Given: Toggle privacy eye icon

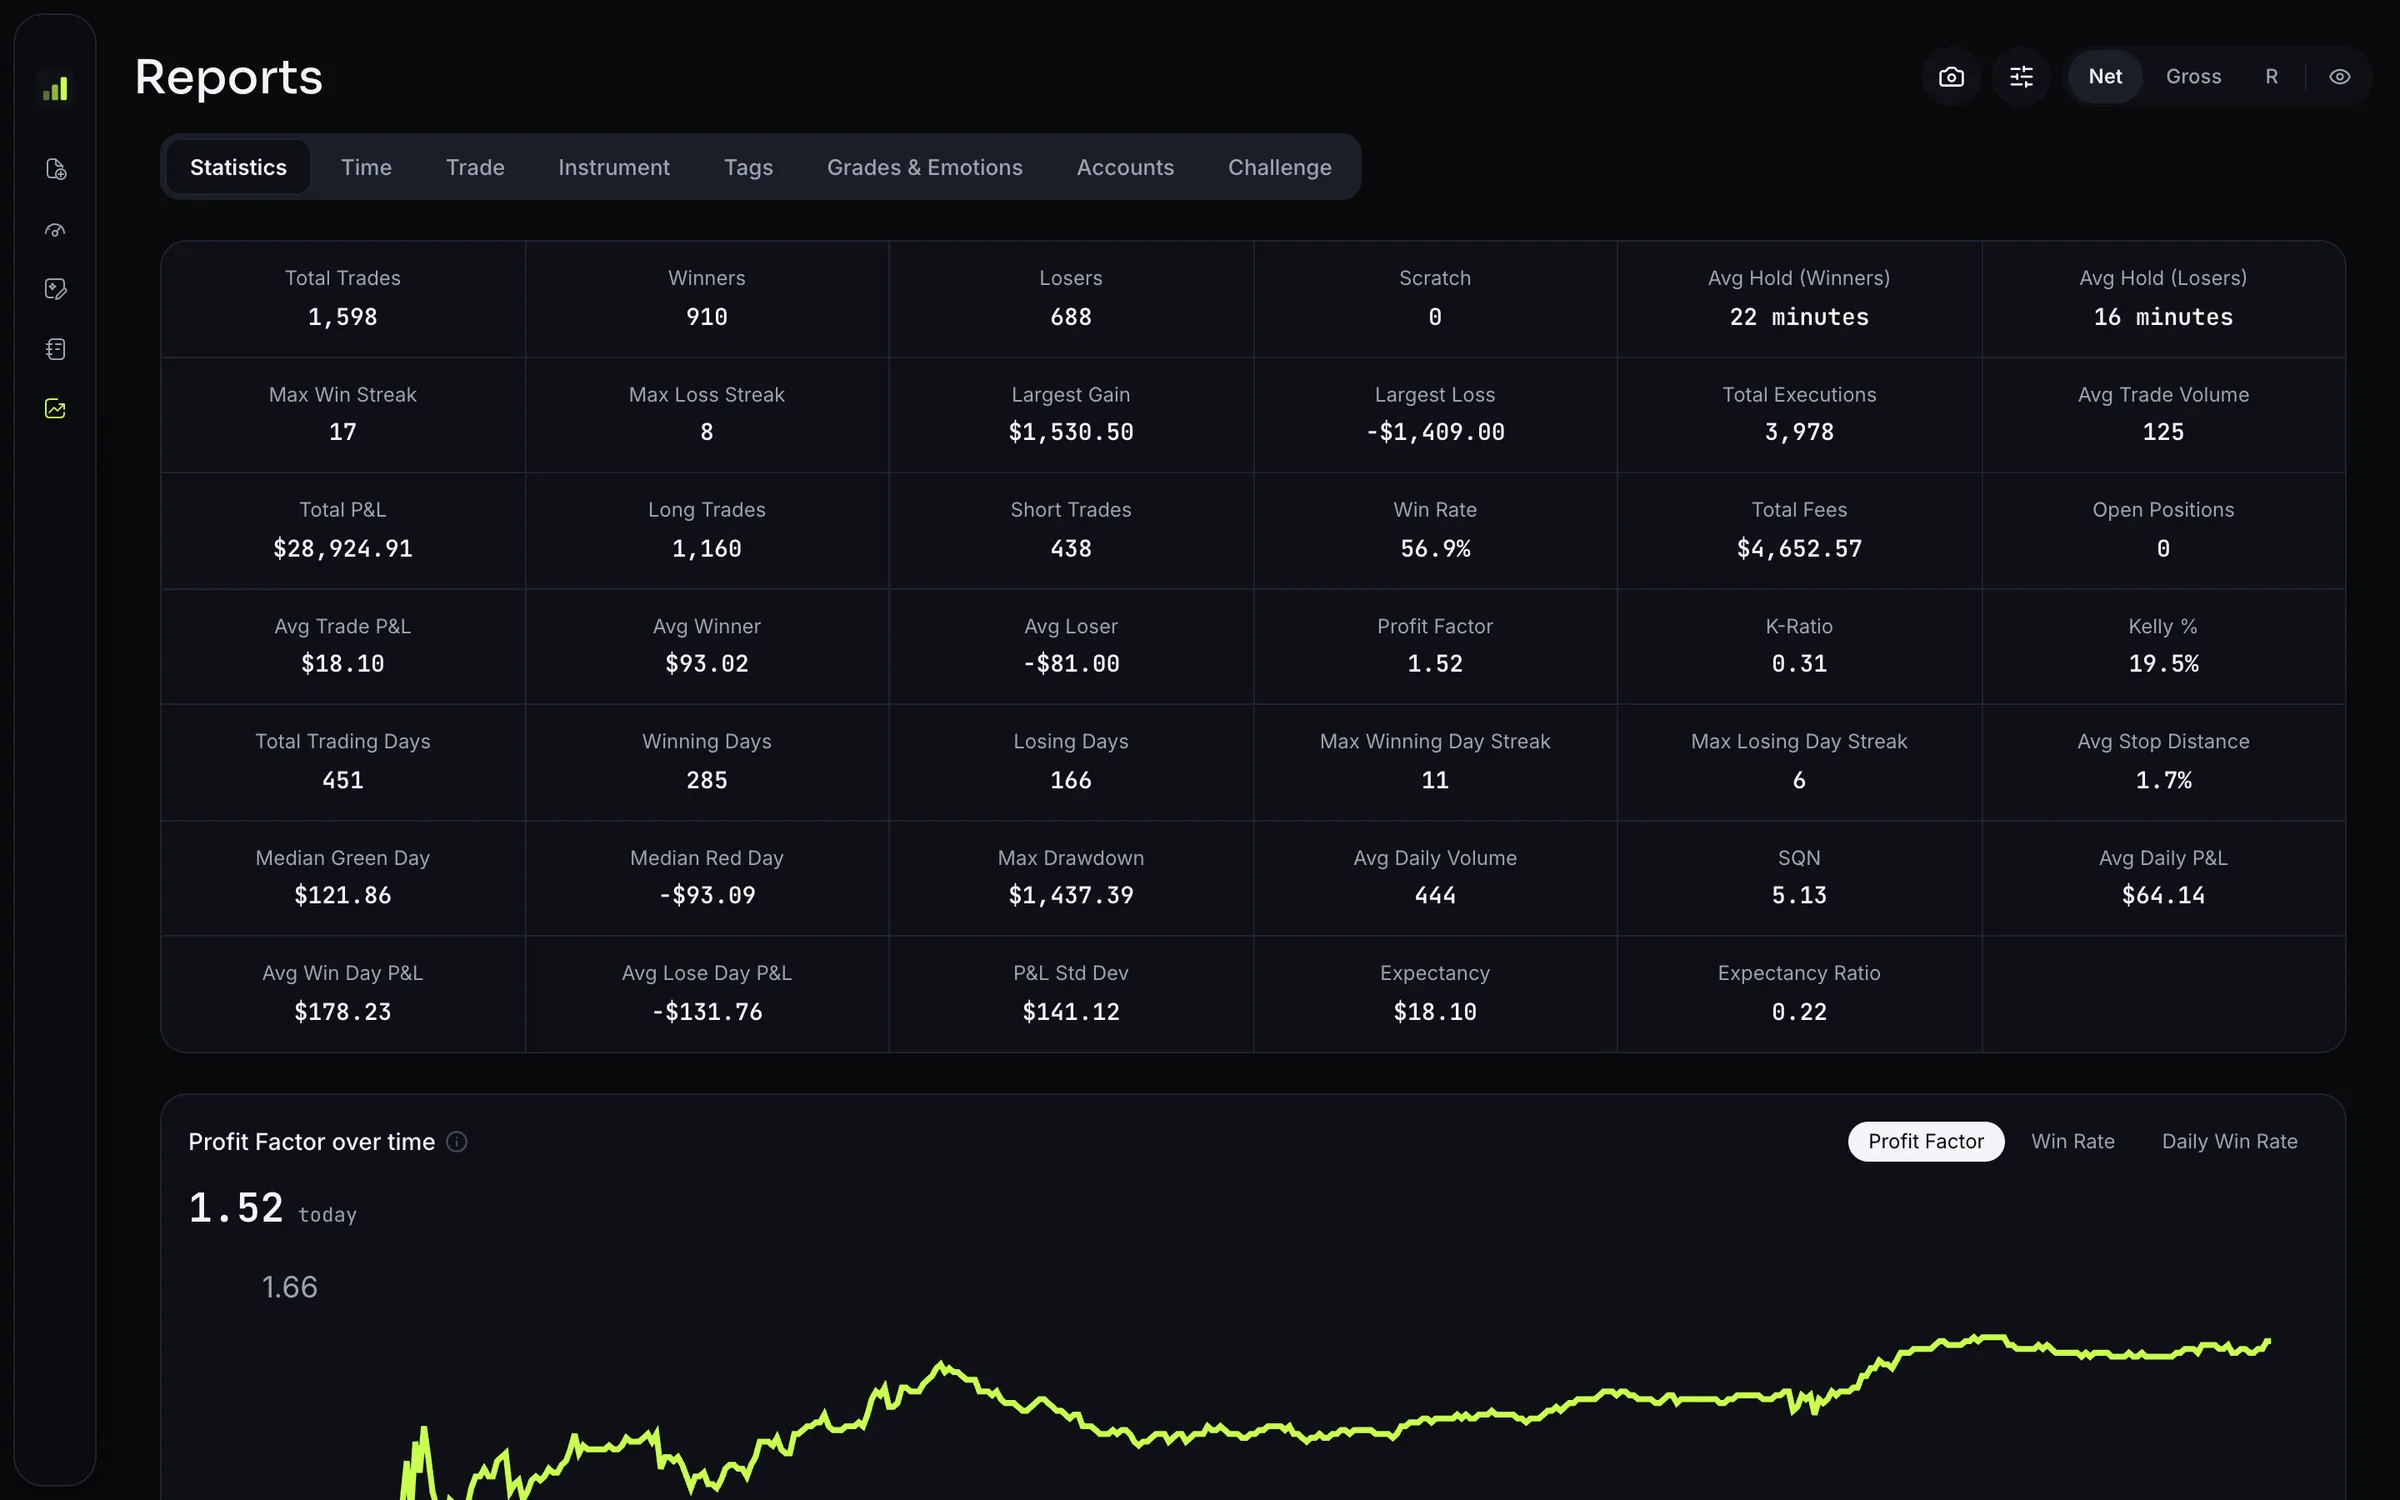Looking at the screenshot, I should coord(2339,77).
